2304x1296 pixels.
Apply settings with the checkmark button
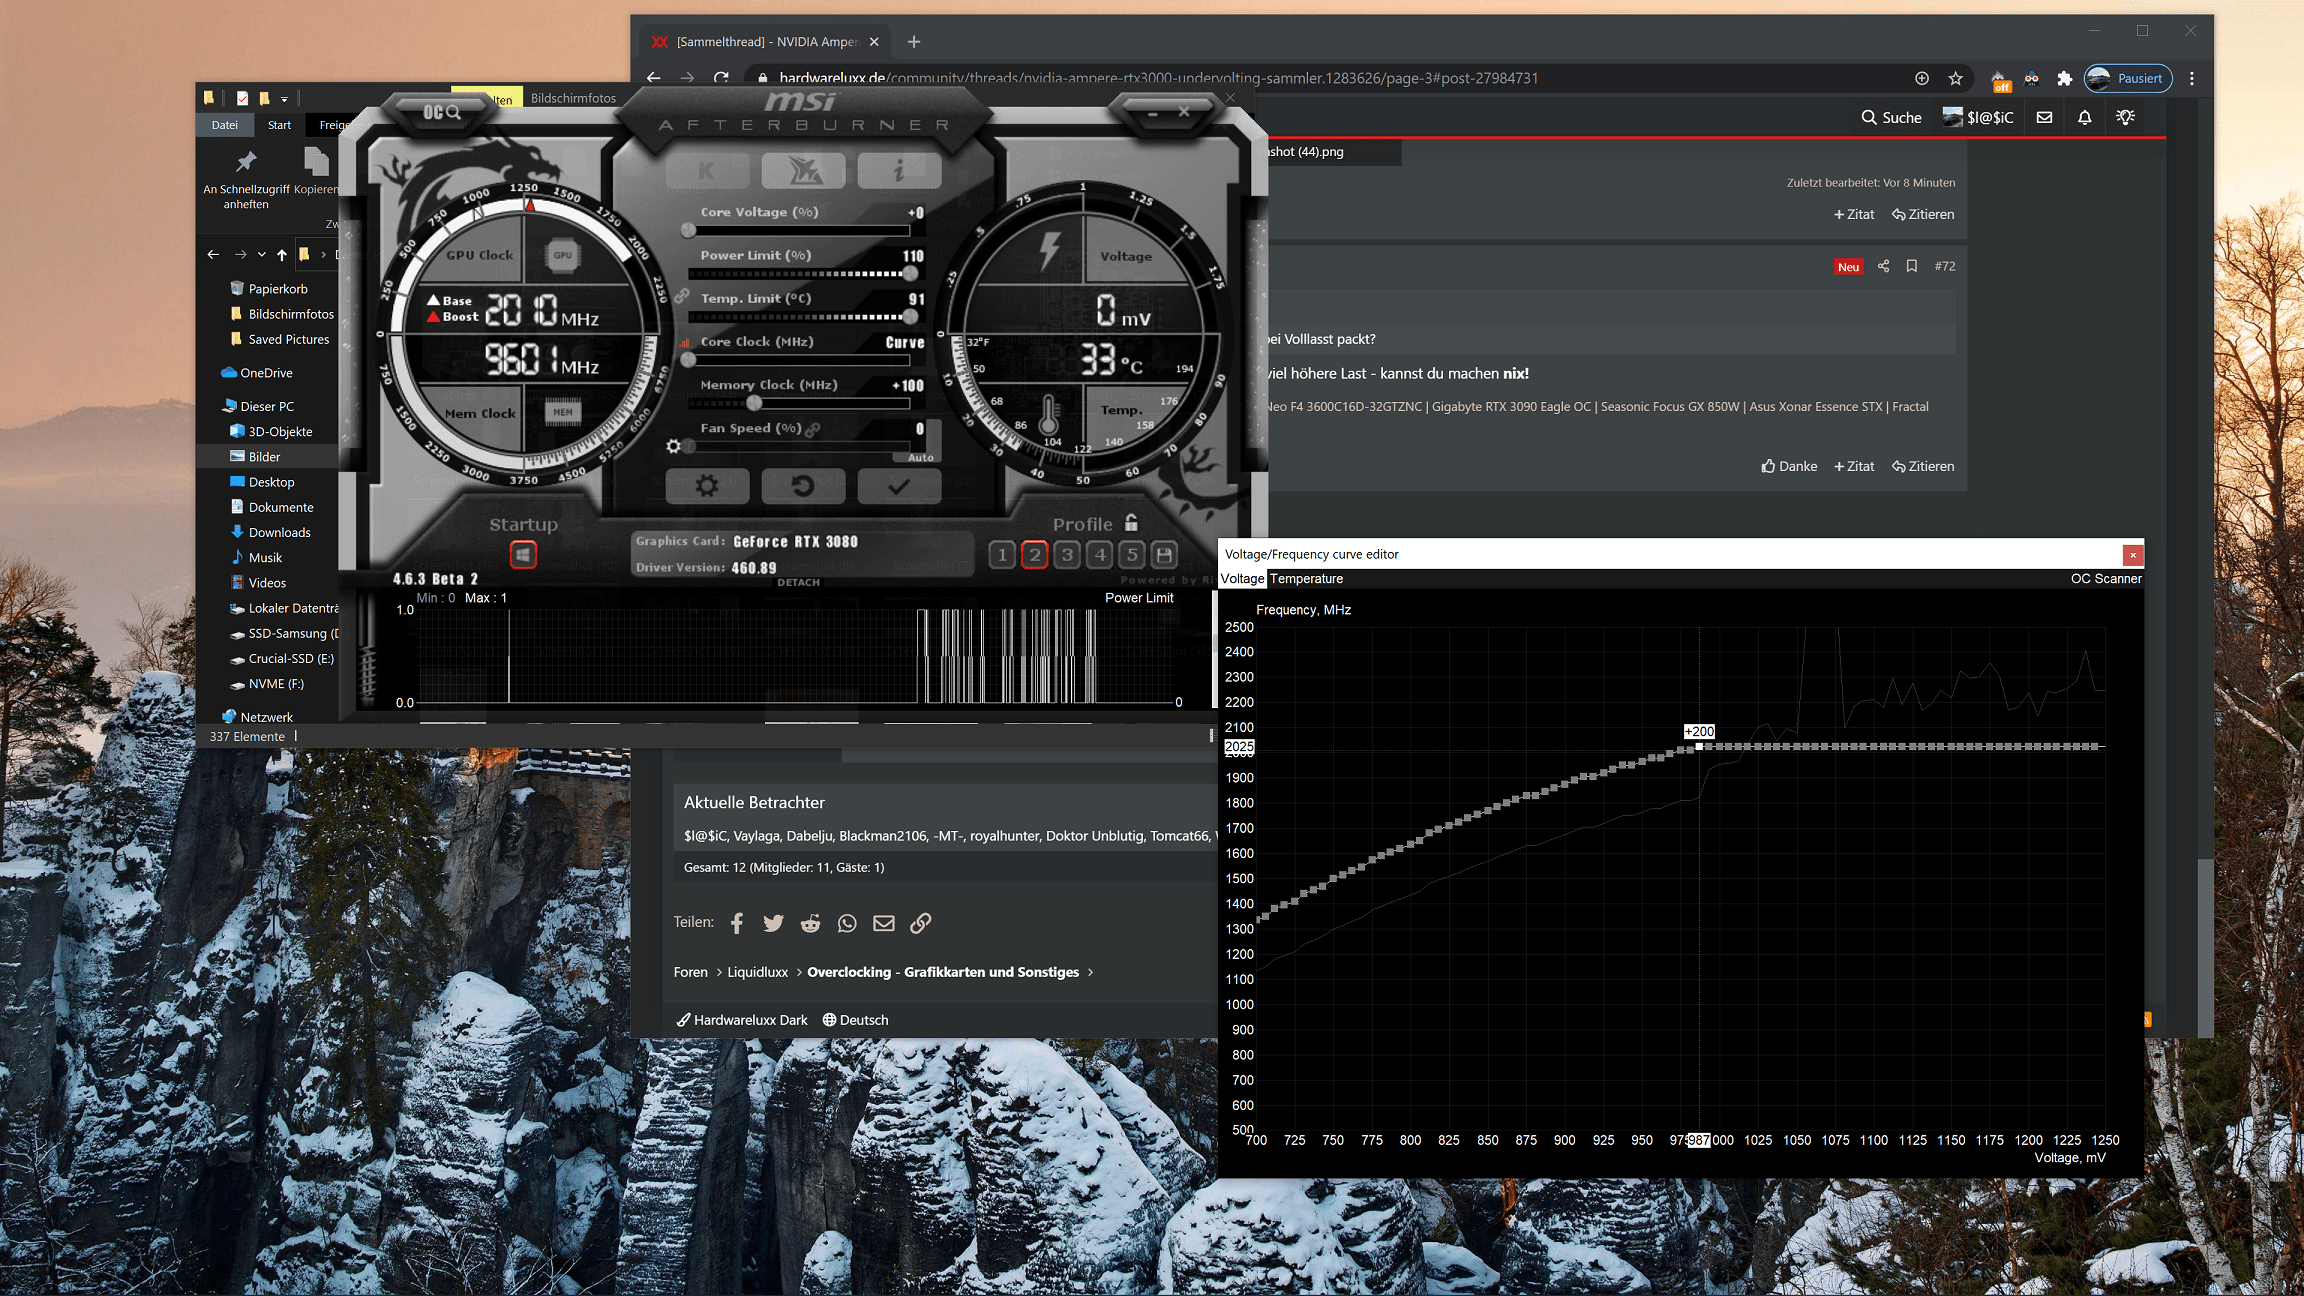(898, 486)
